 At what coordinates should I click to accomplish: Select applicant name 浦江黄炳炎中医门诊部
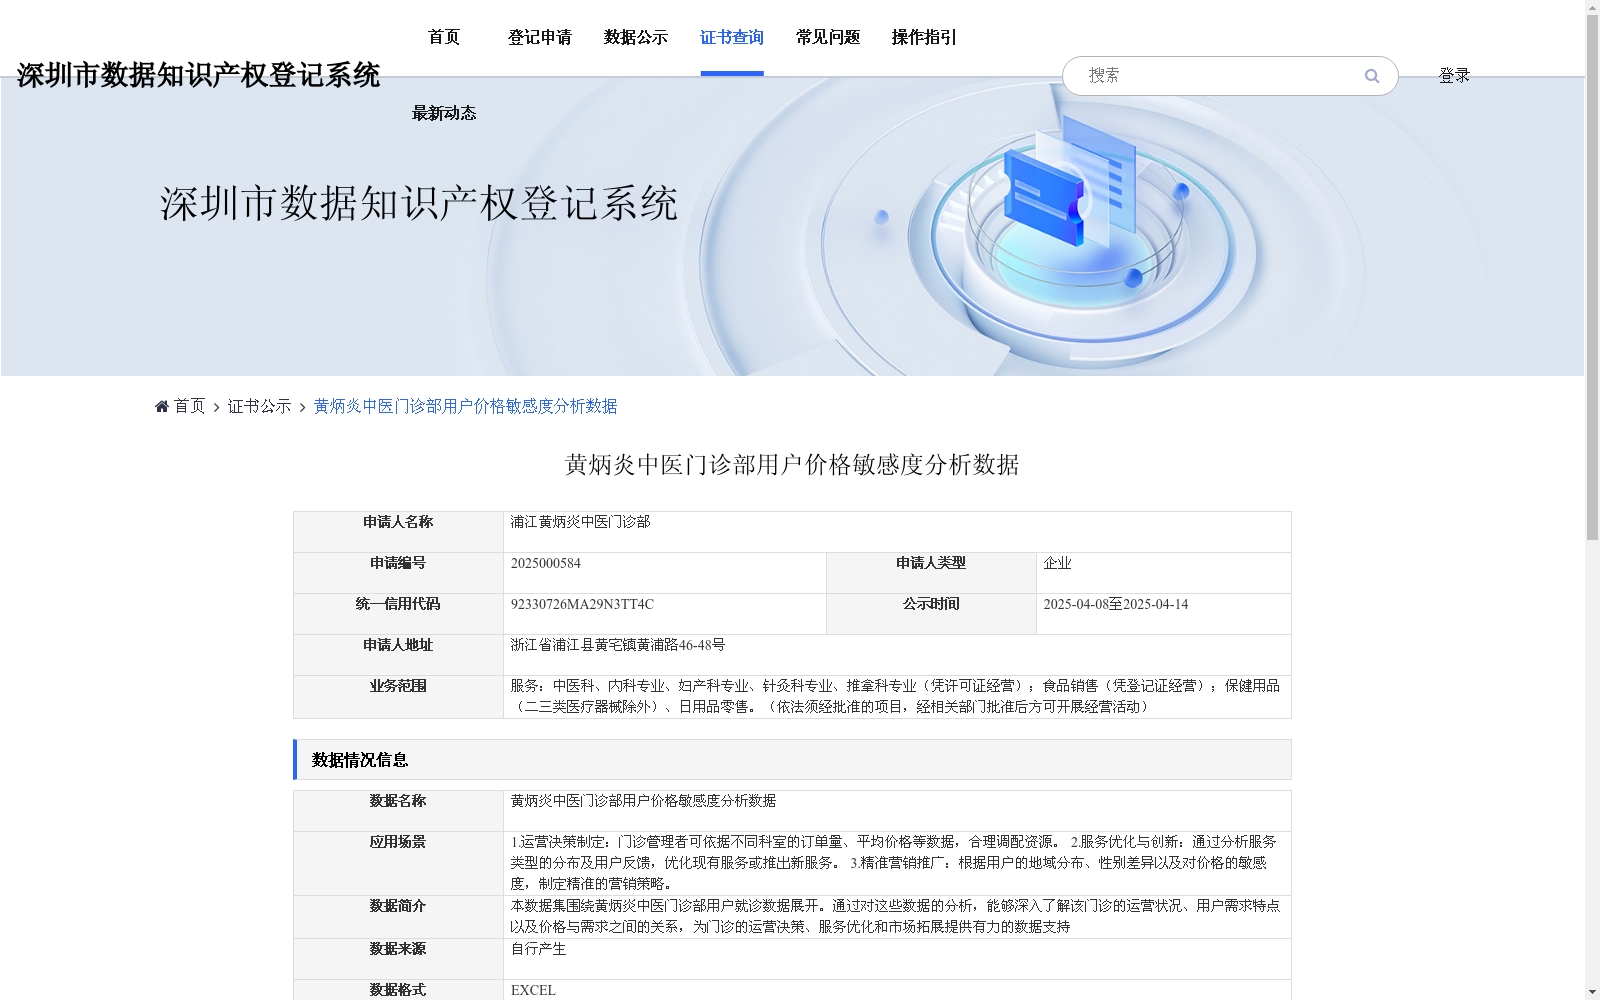tap(581, 522)
